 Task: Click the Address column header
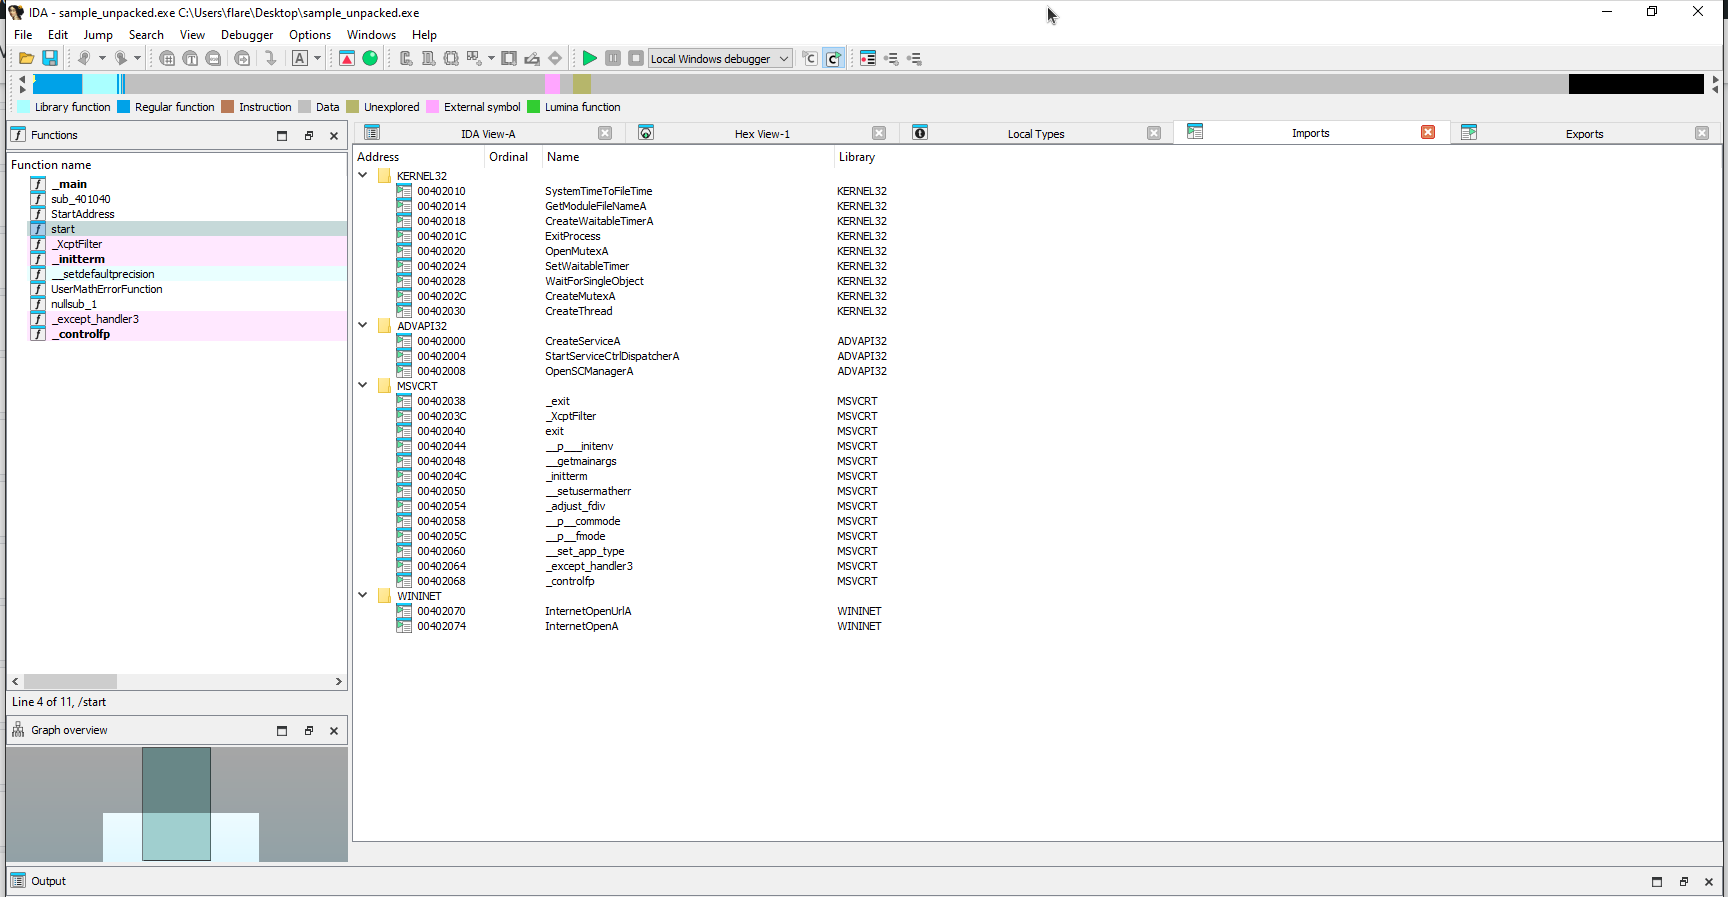point(419,157)
